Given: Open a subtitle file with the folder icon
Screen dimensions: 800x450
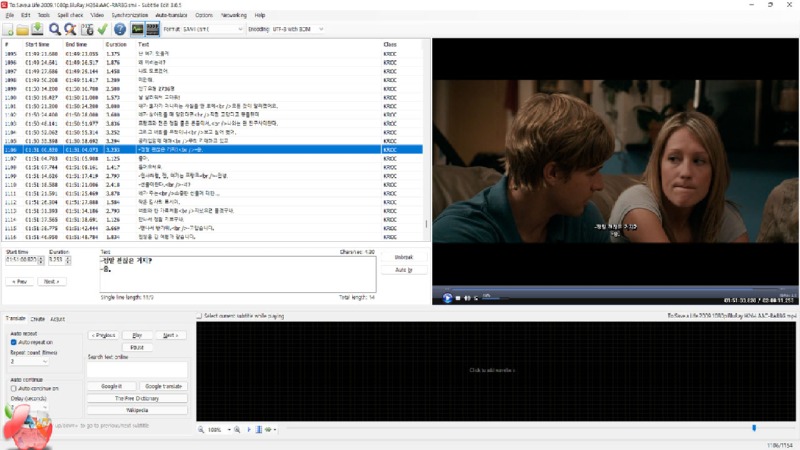Looking at the screenshot, I should point(23,30).
